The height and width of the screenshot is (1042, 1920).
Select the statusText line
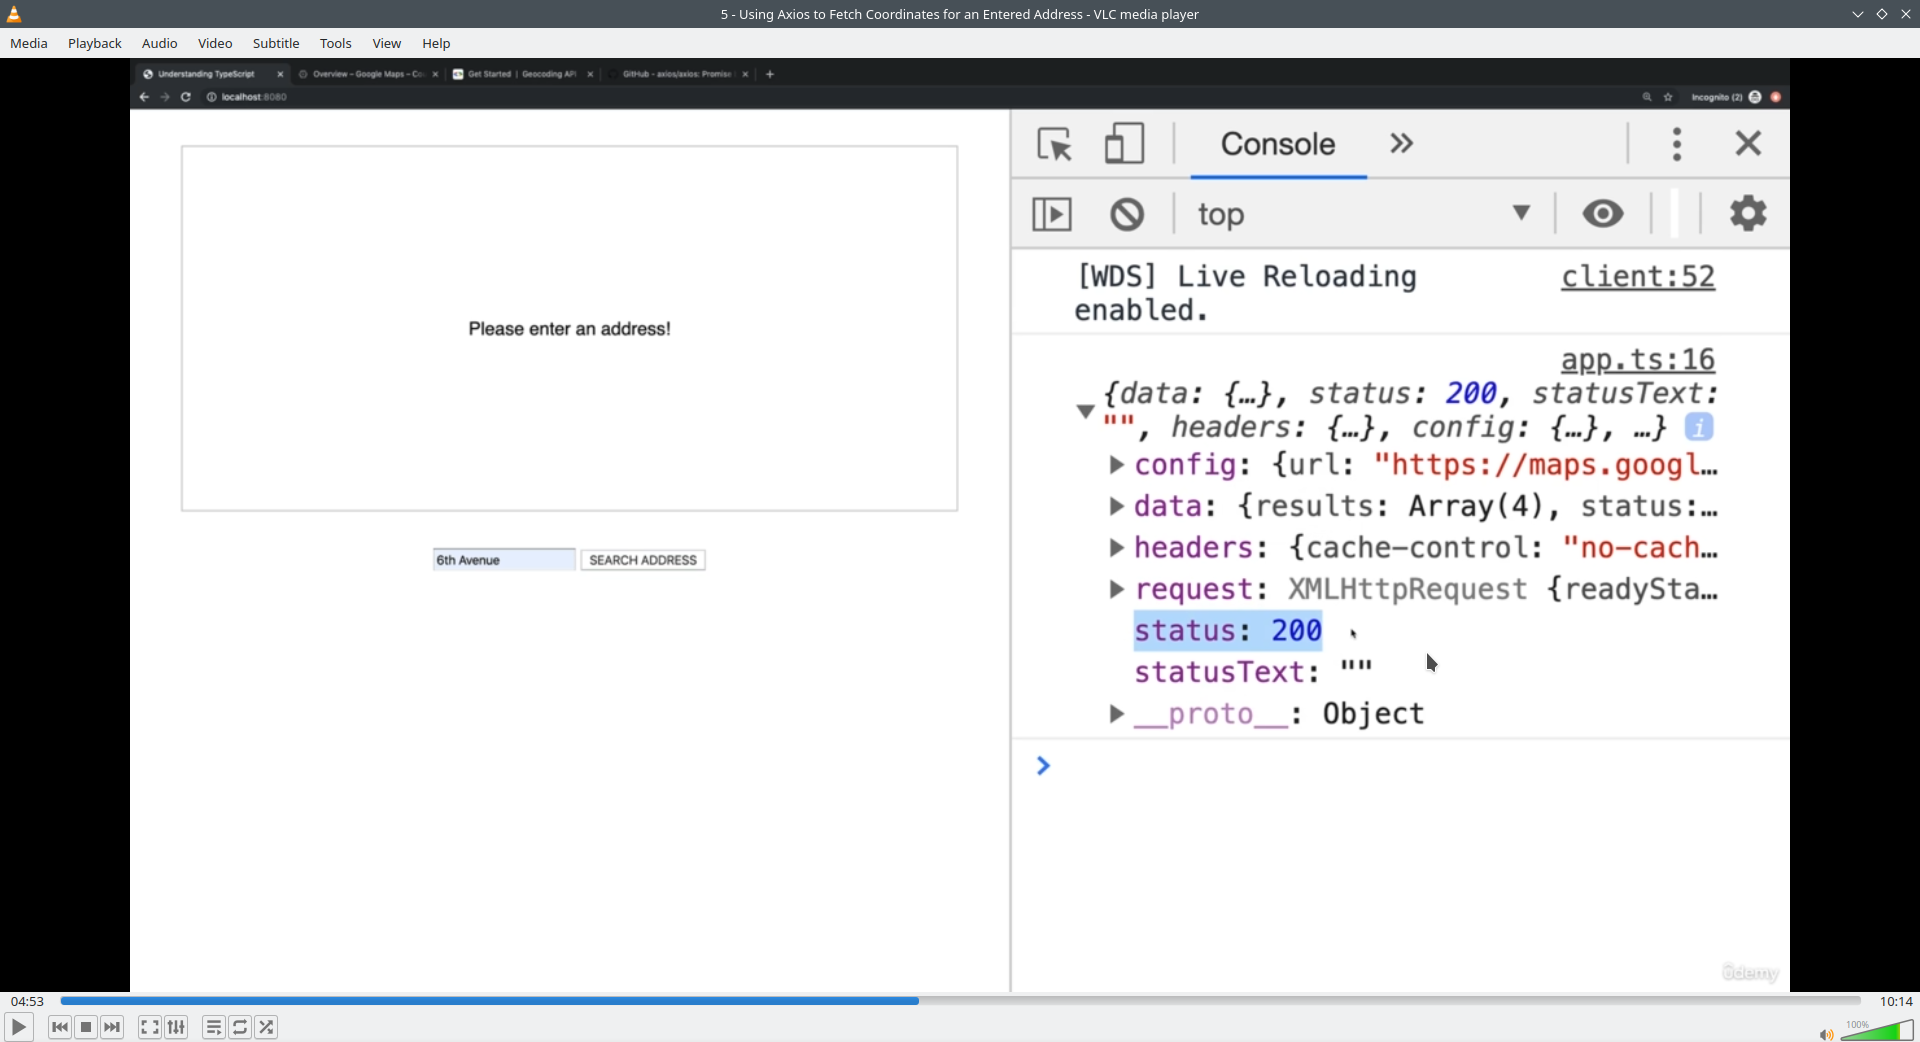1253,672
